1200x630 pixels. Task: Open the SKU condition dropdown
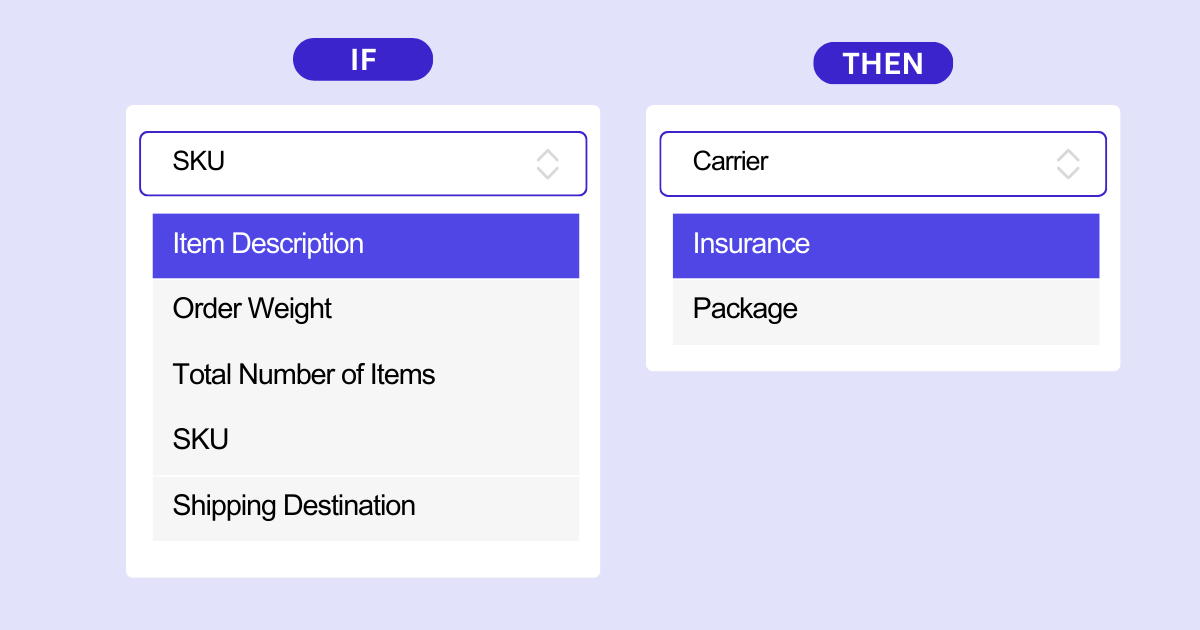coord(363,164)
